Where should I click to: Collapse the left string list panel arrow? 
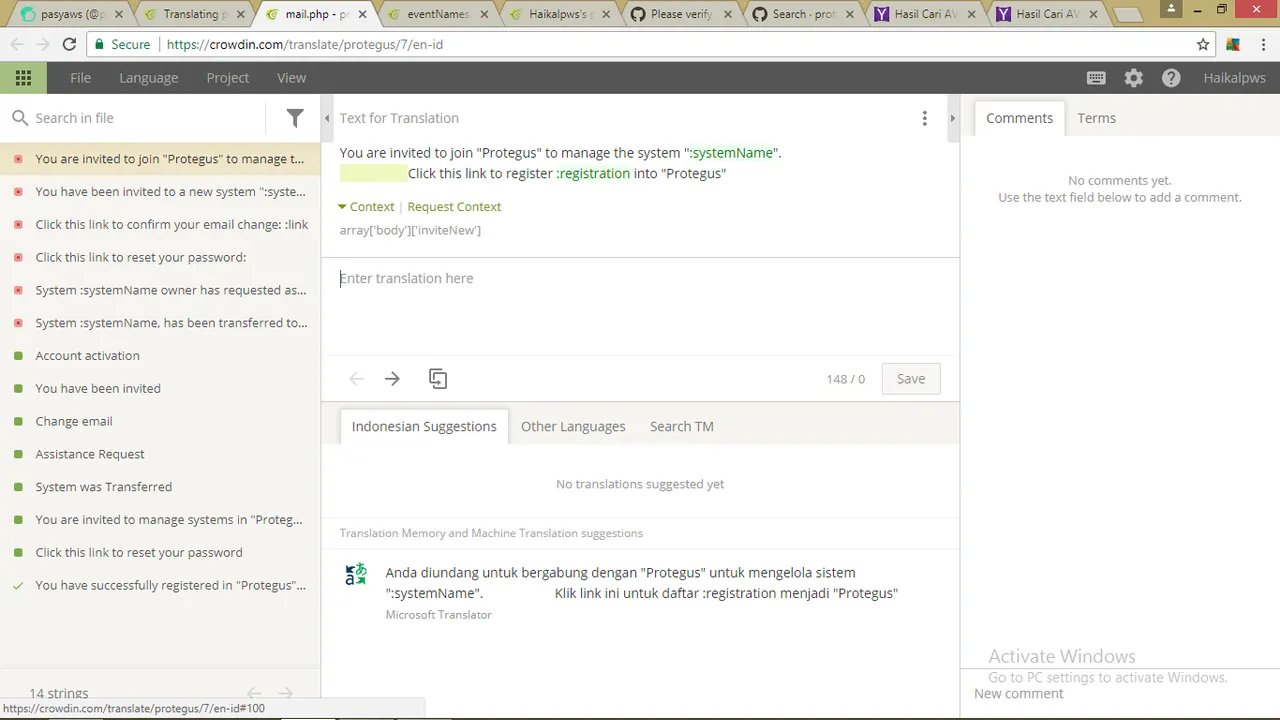pyautogui.click(x=327, y=118)
